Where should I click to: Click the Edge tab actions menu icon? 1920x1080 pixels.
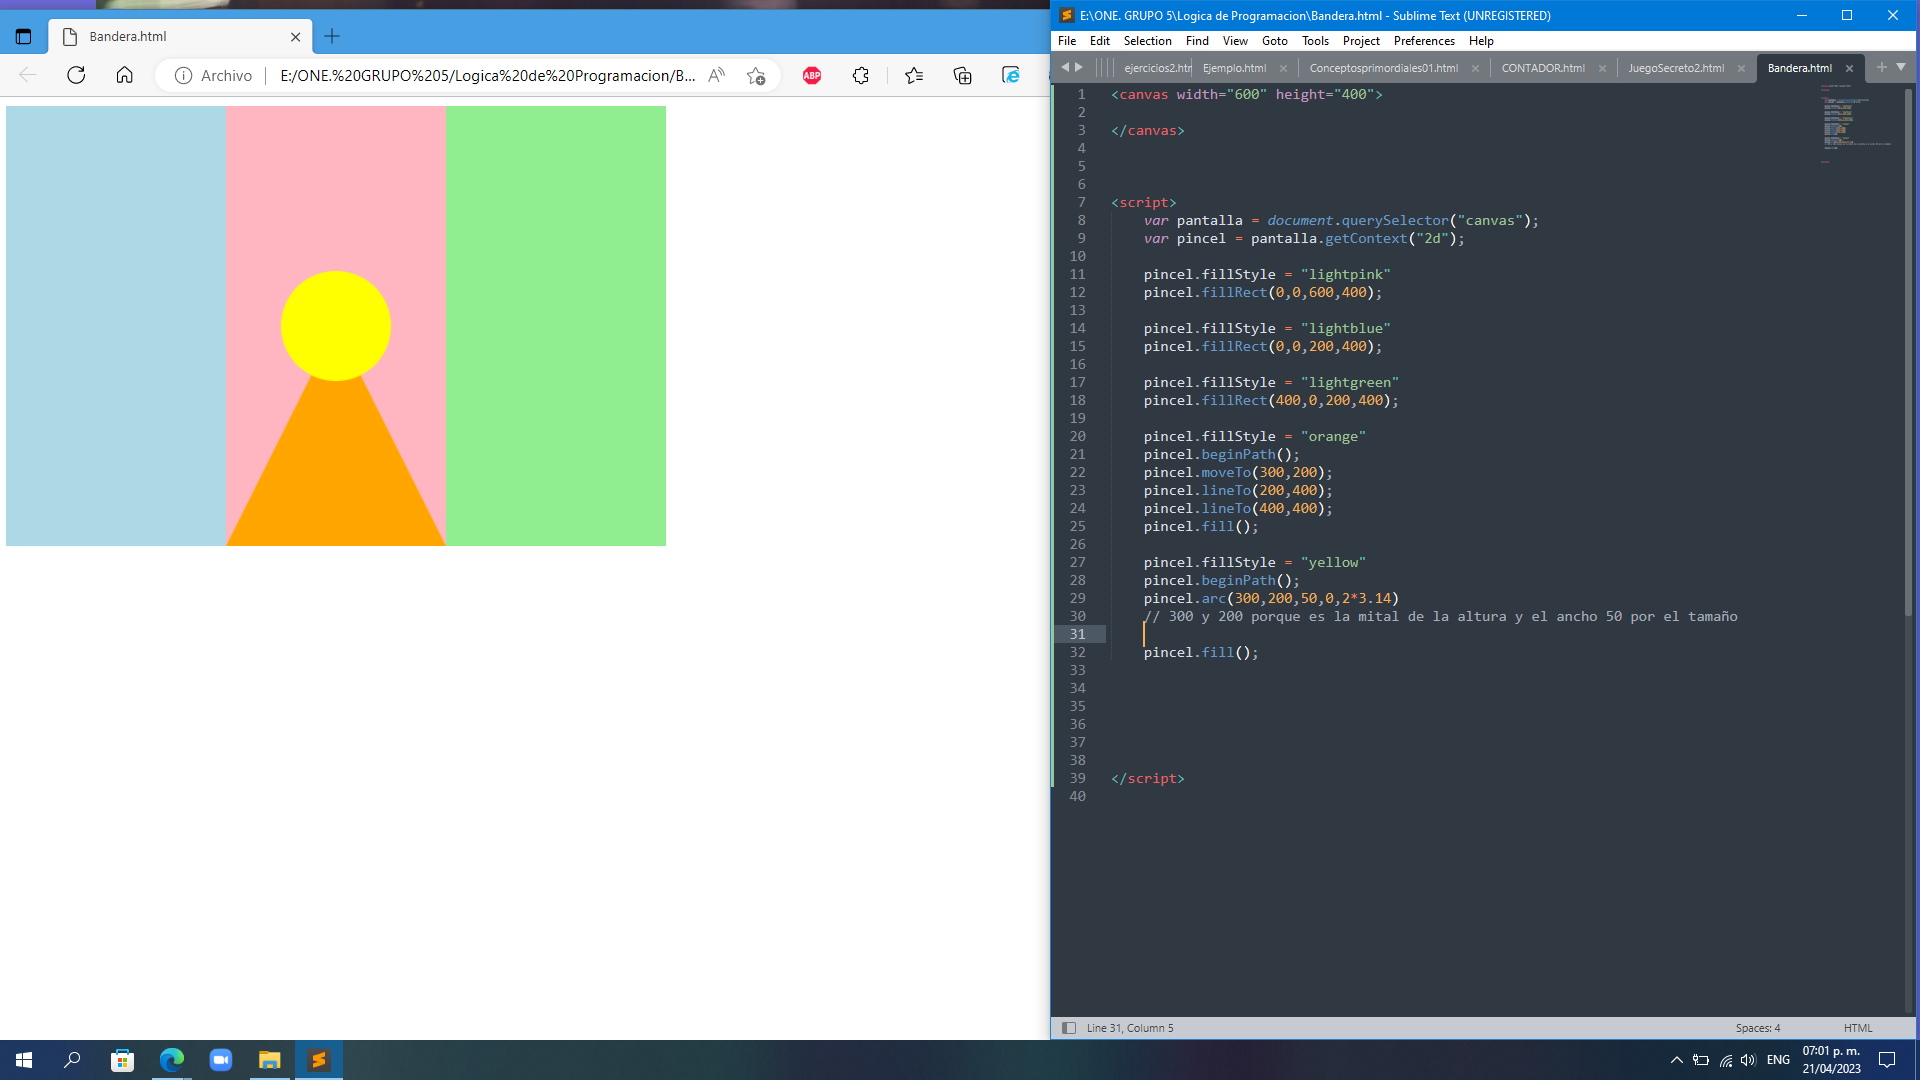[23, 37]
